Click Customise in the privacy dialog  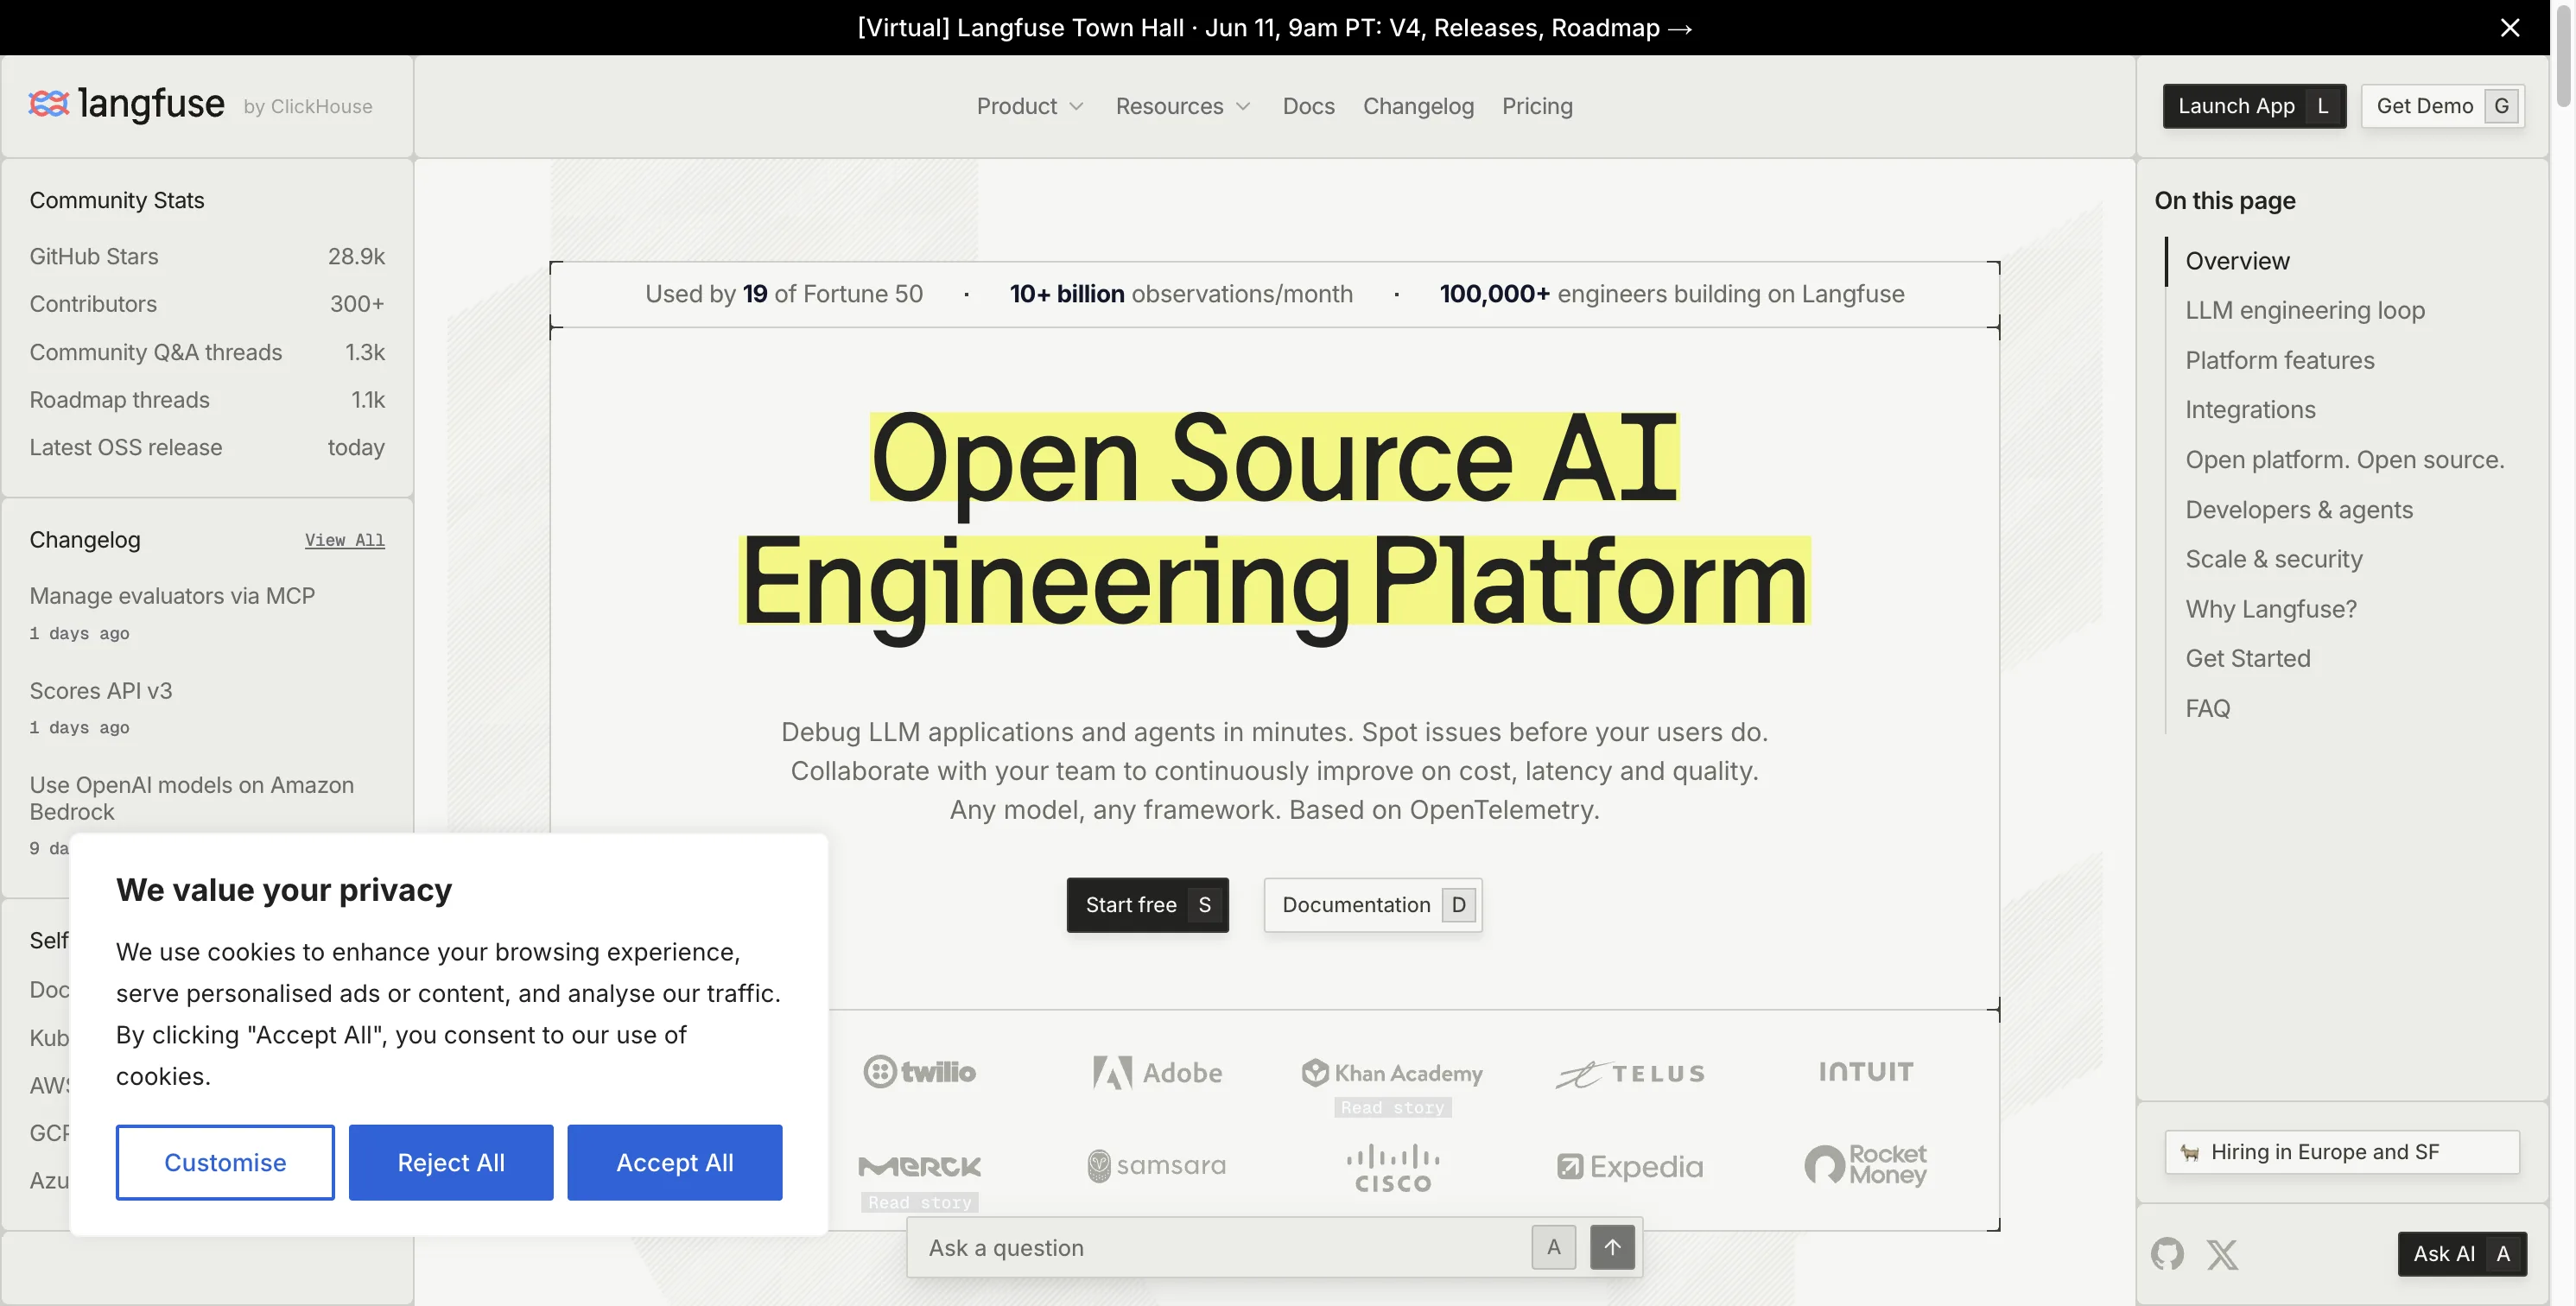point(225,1162)
